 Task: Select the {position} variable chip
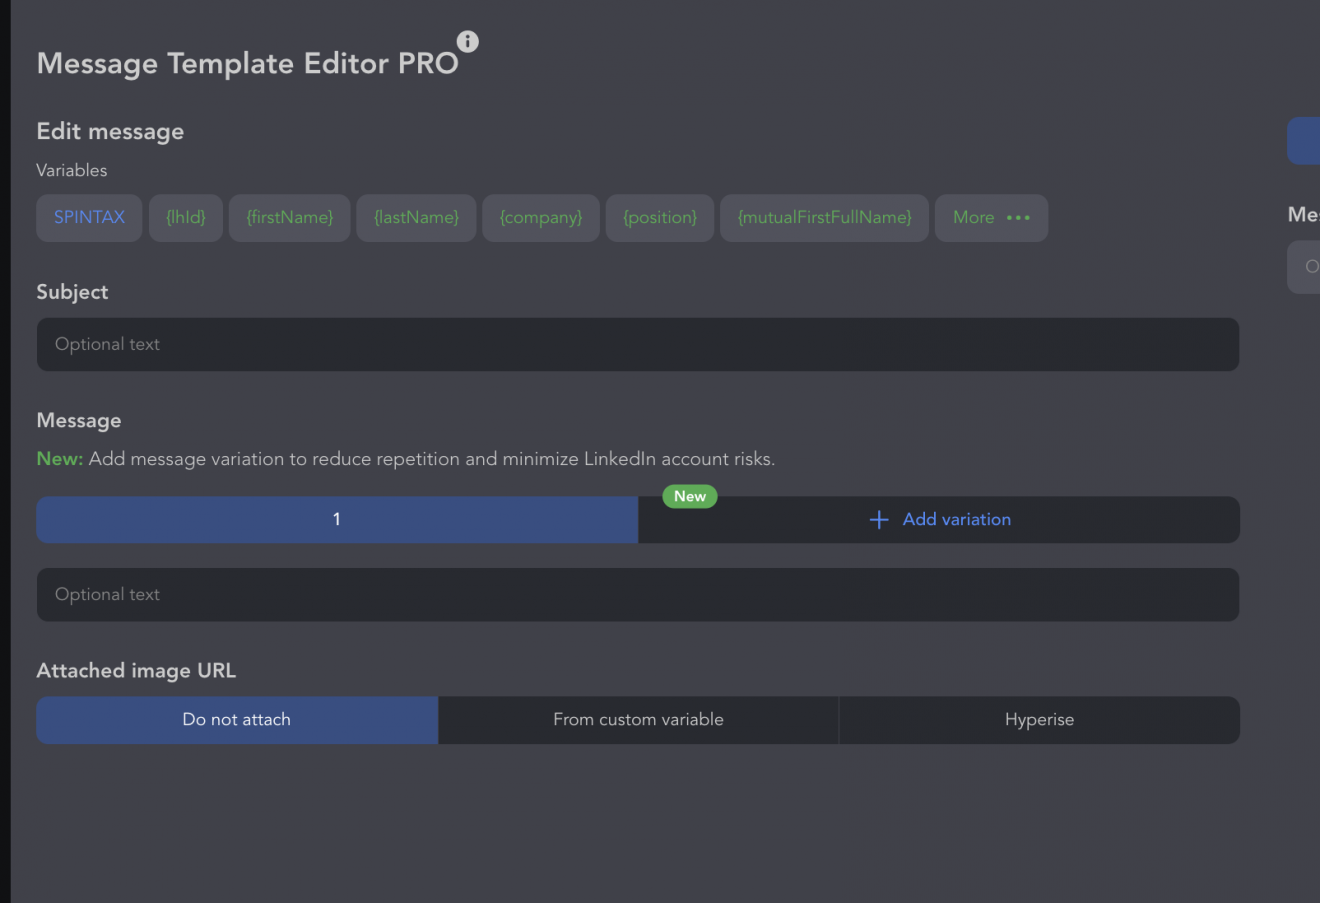(x=660, y=218)
